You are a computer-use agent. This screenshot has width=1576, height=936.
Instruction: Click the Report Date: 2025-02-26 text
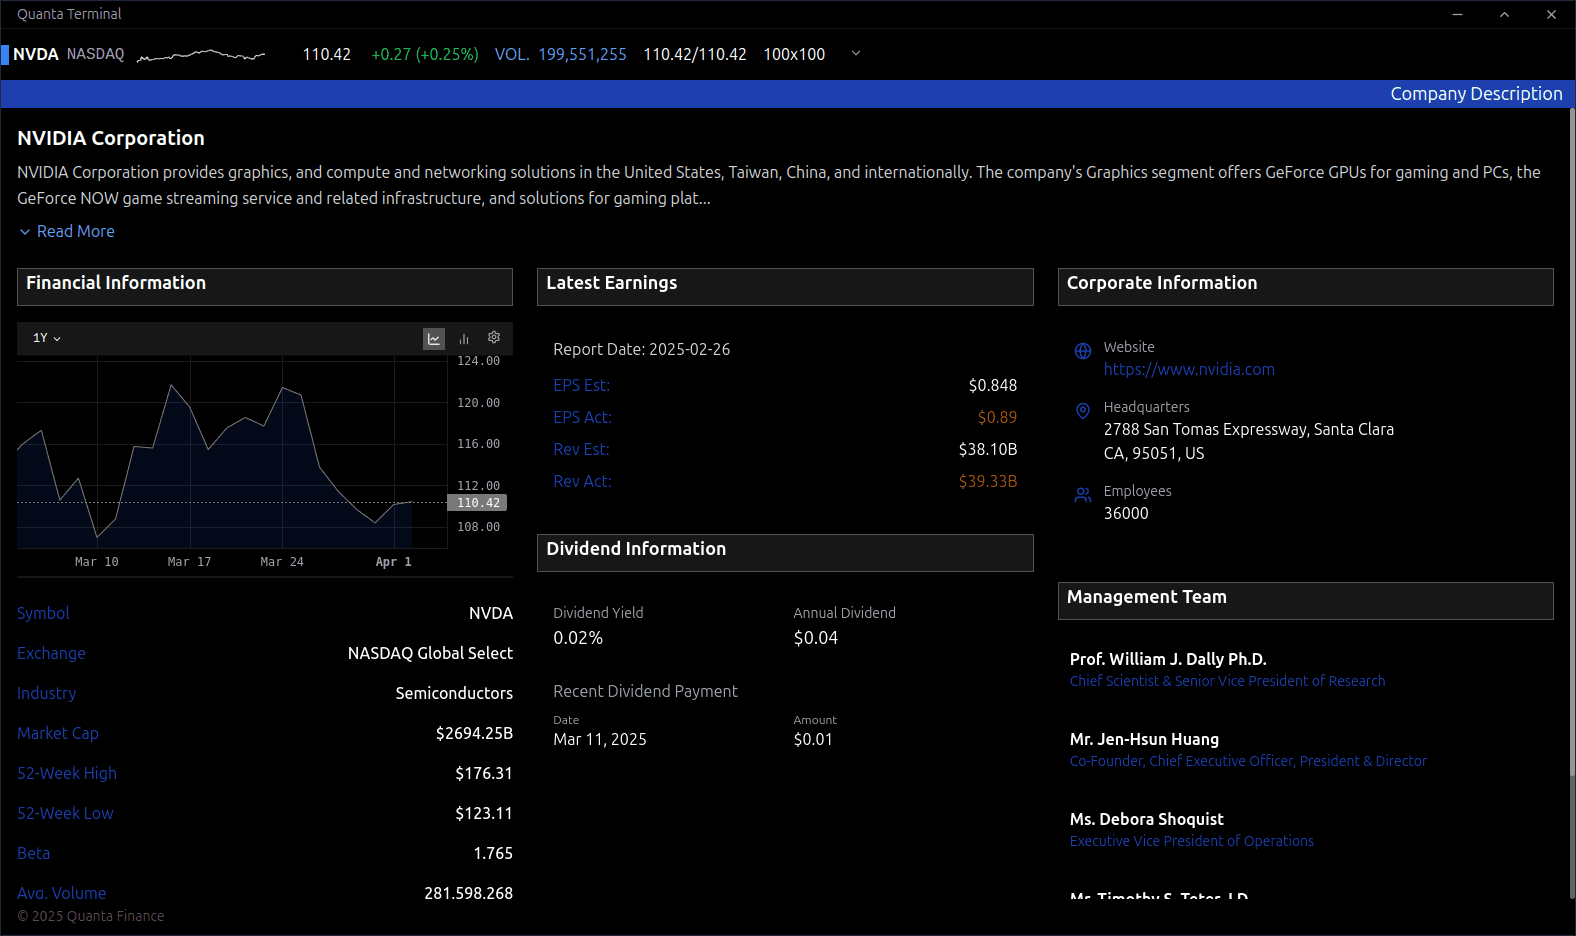642,349
